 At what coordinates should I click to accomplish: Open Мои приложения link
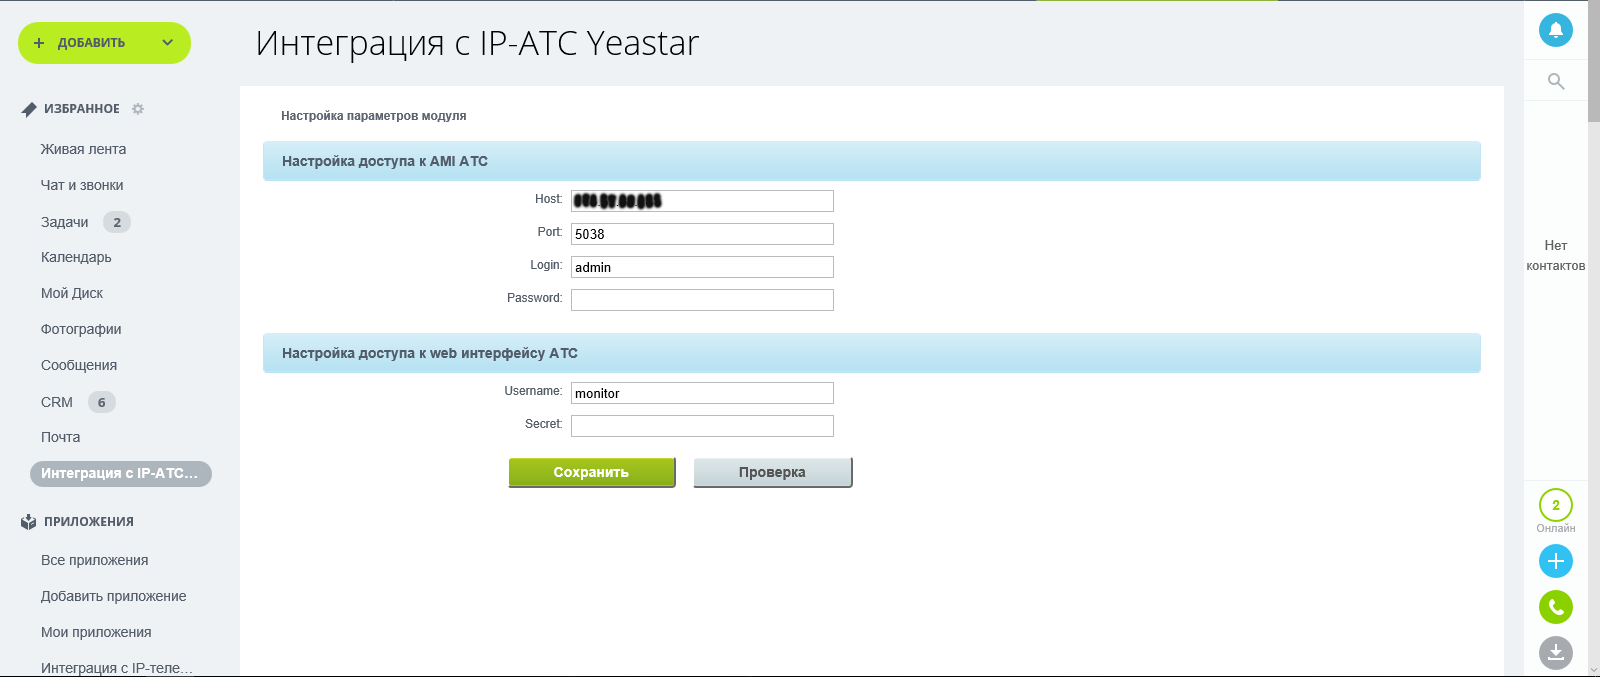click(96, 632)
